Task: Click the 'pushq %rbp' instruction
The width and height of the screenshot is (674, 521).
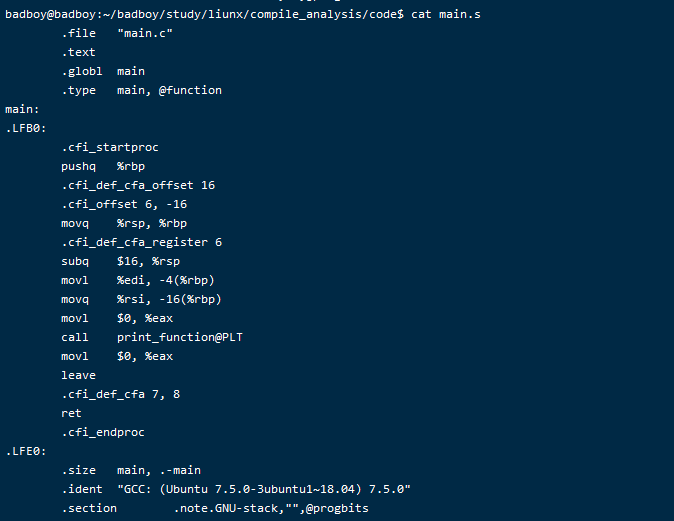Action: 103,166
